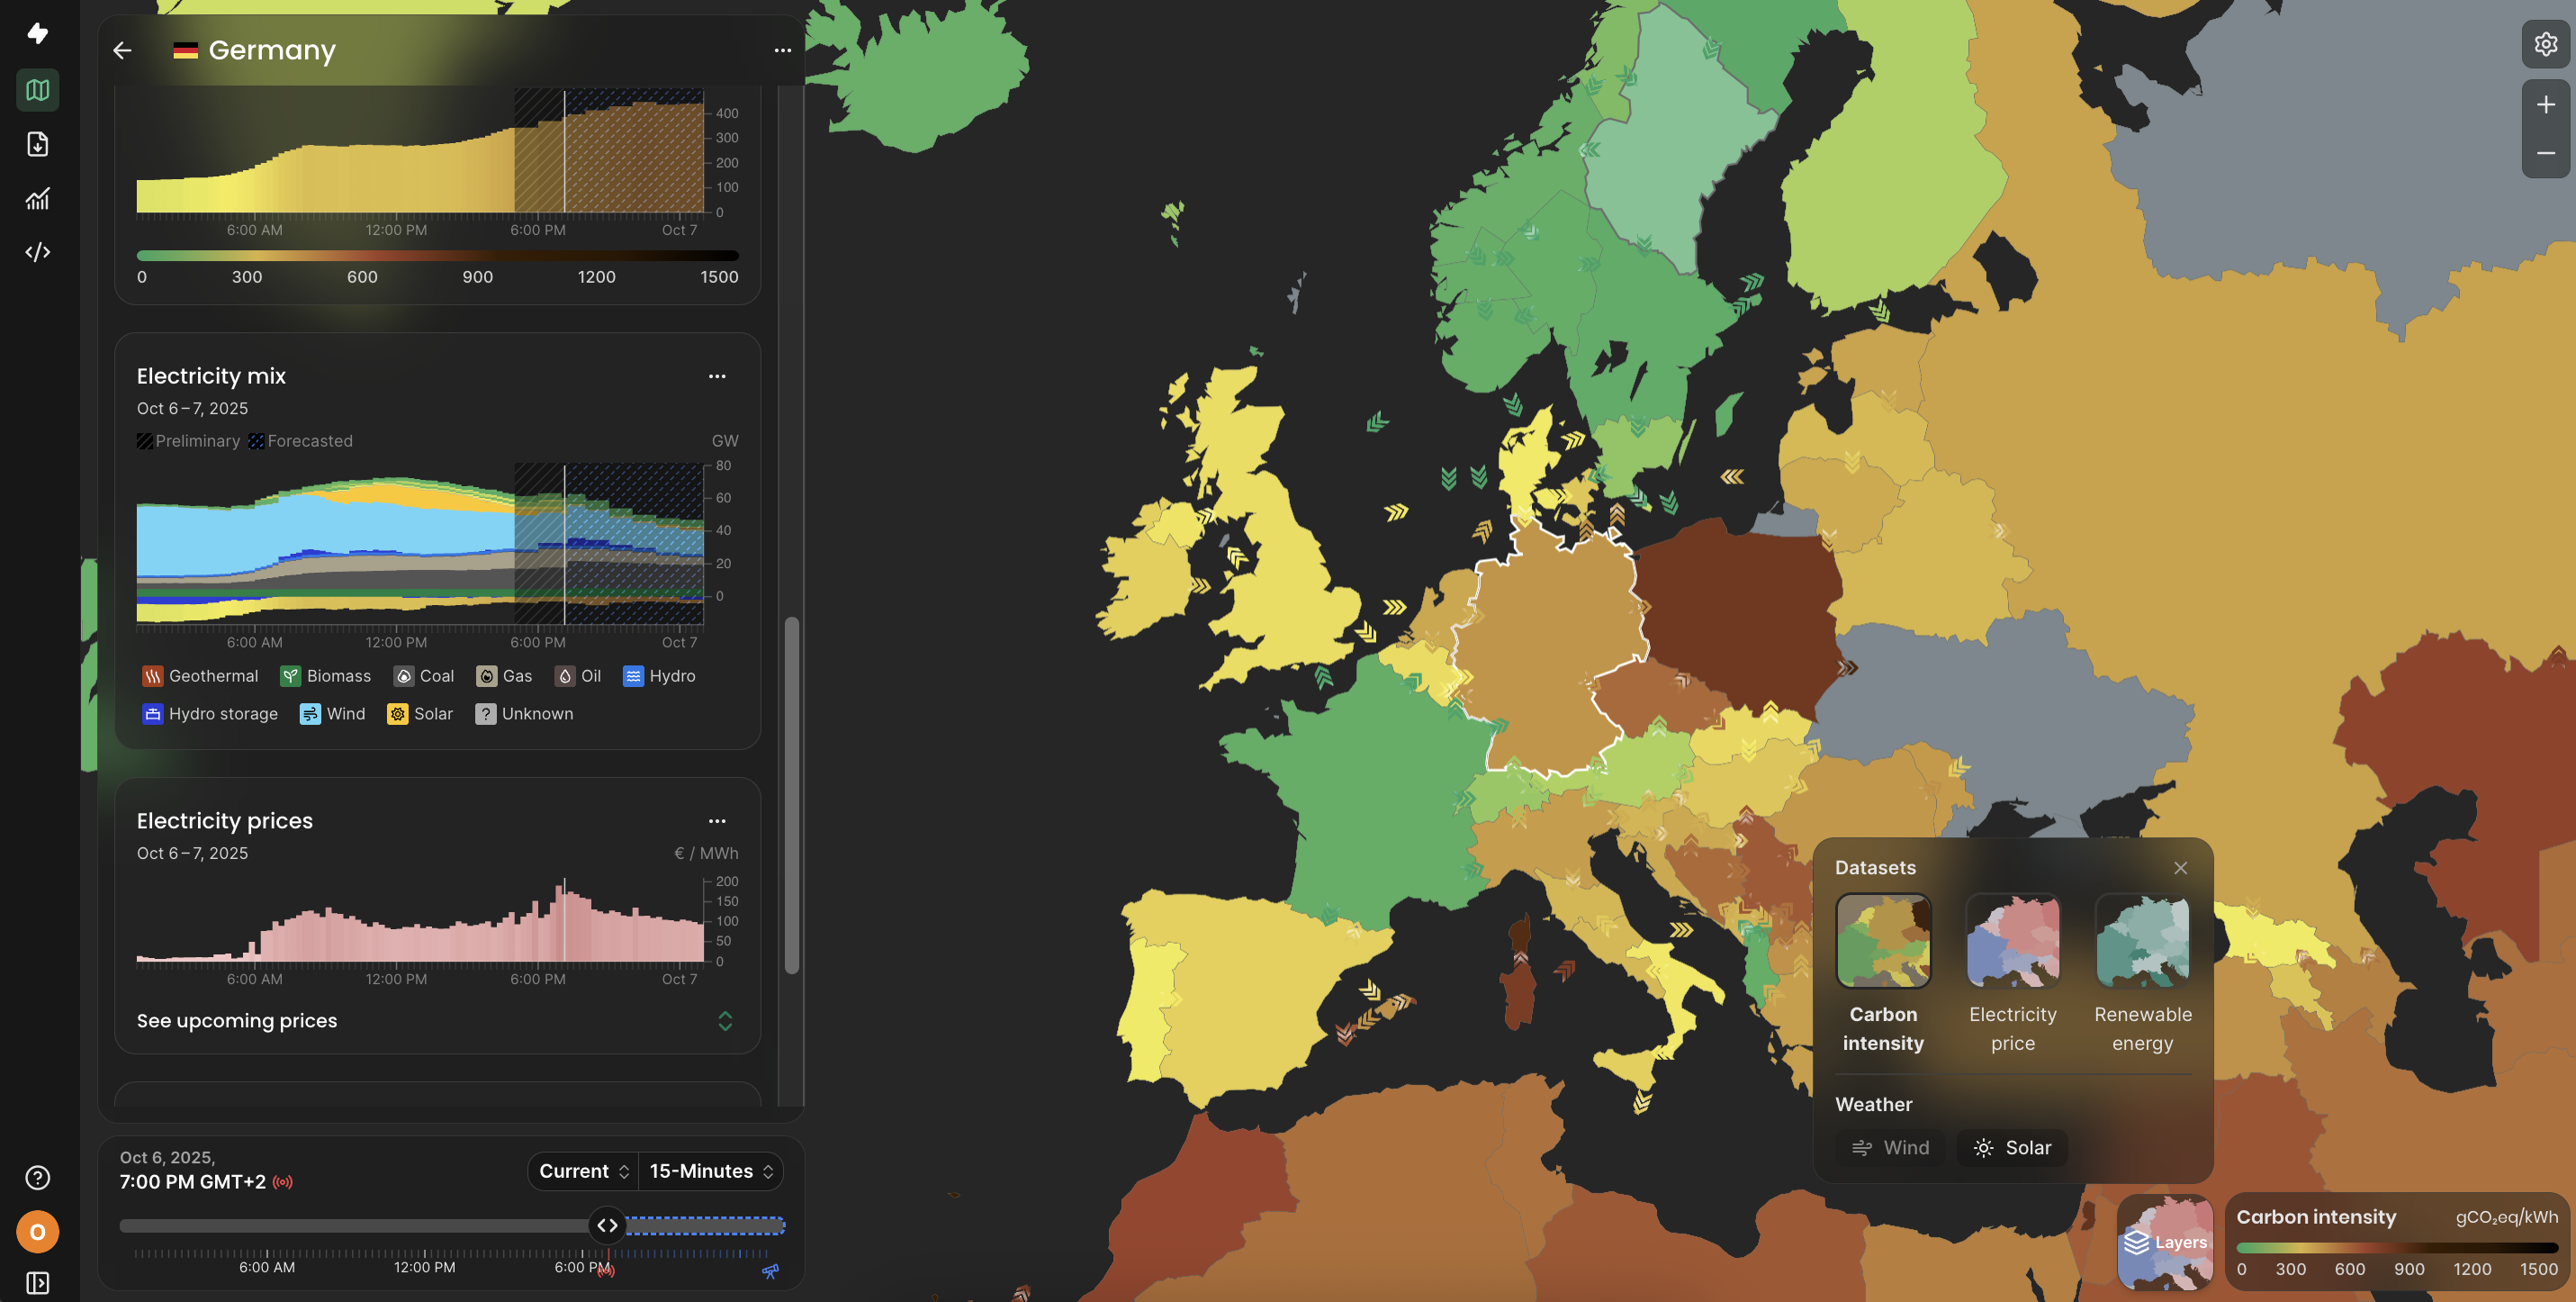The height and width of the screenshot is (1302, 2576).
Task: Open map settings gear icon
Action: [x=2545, y=44]
